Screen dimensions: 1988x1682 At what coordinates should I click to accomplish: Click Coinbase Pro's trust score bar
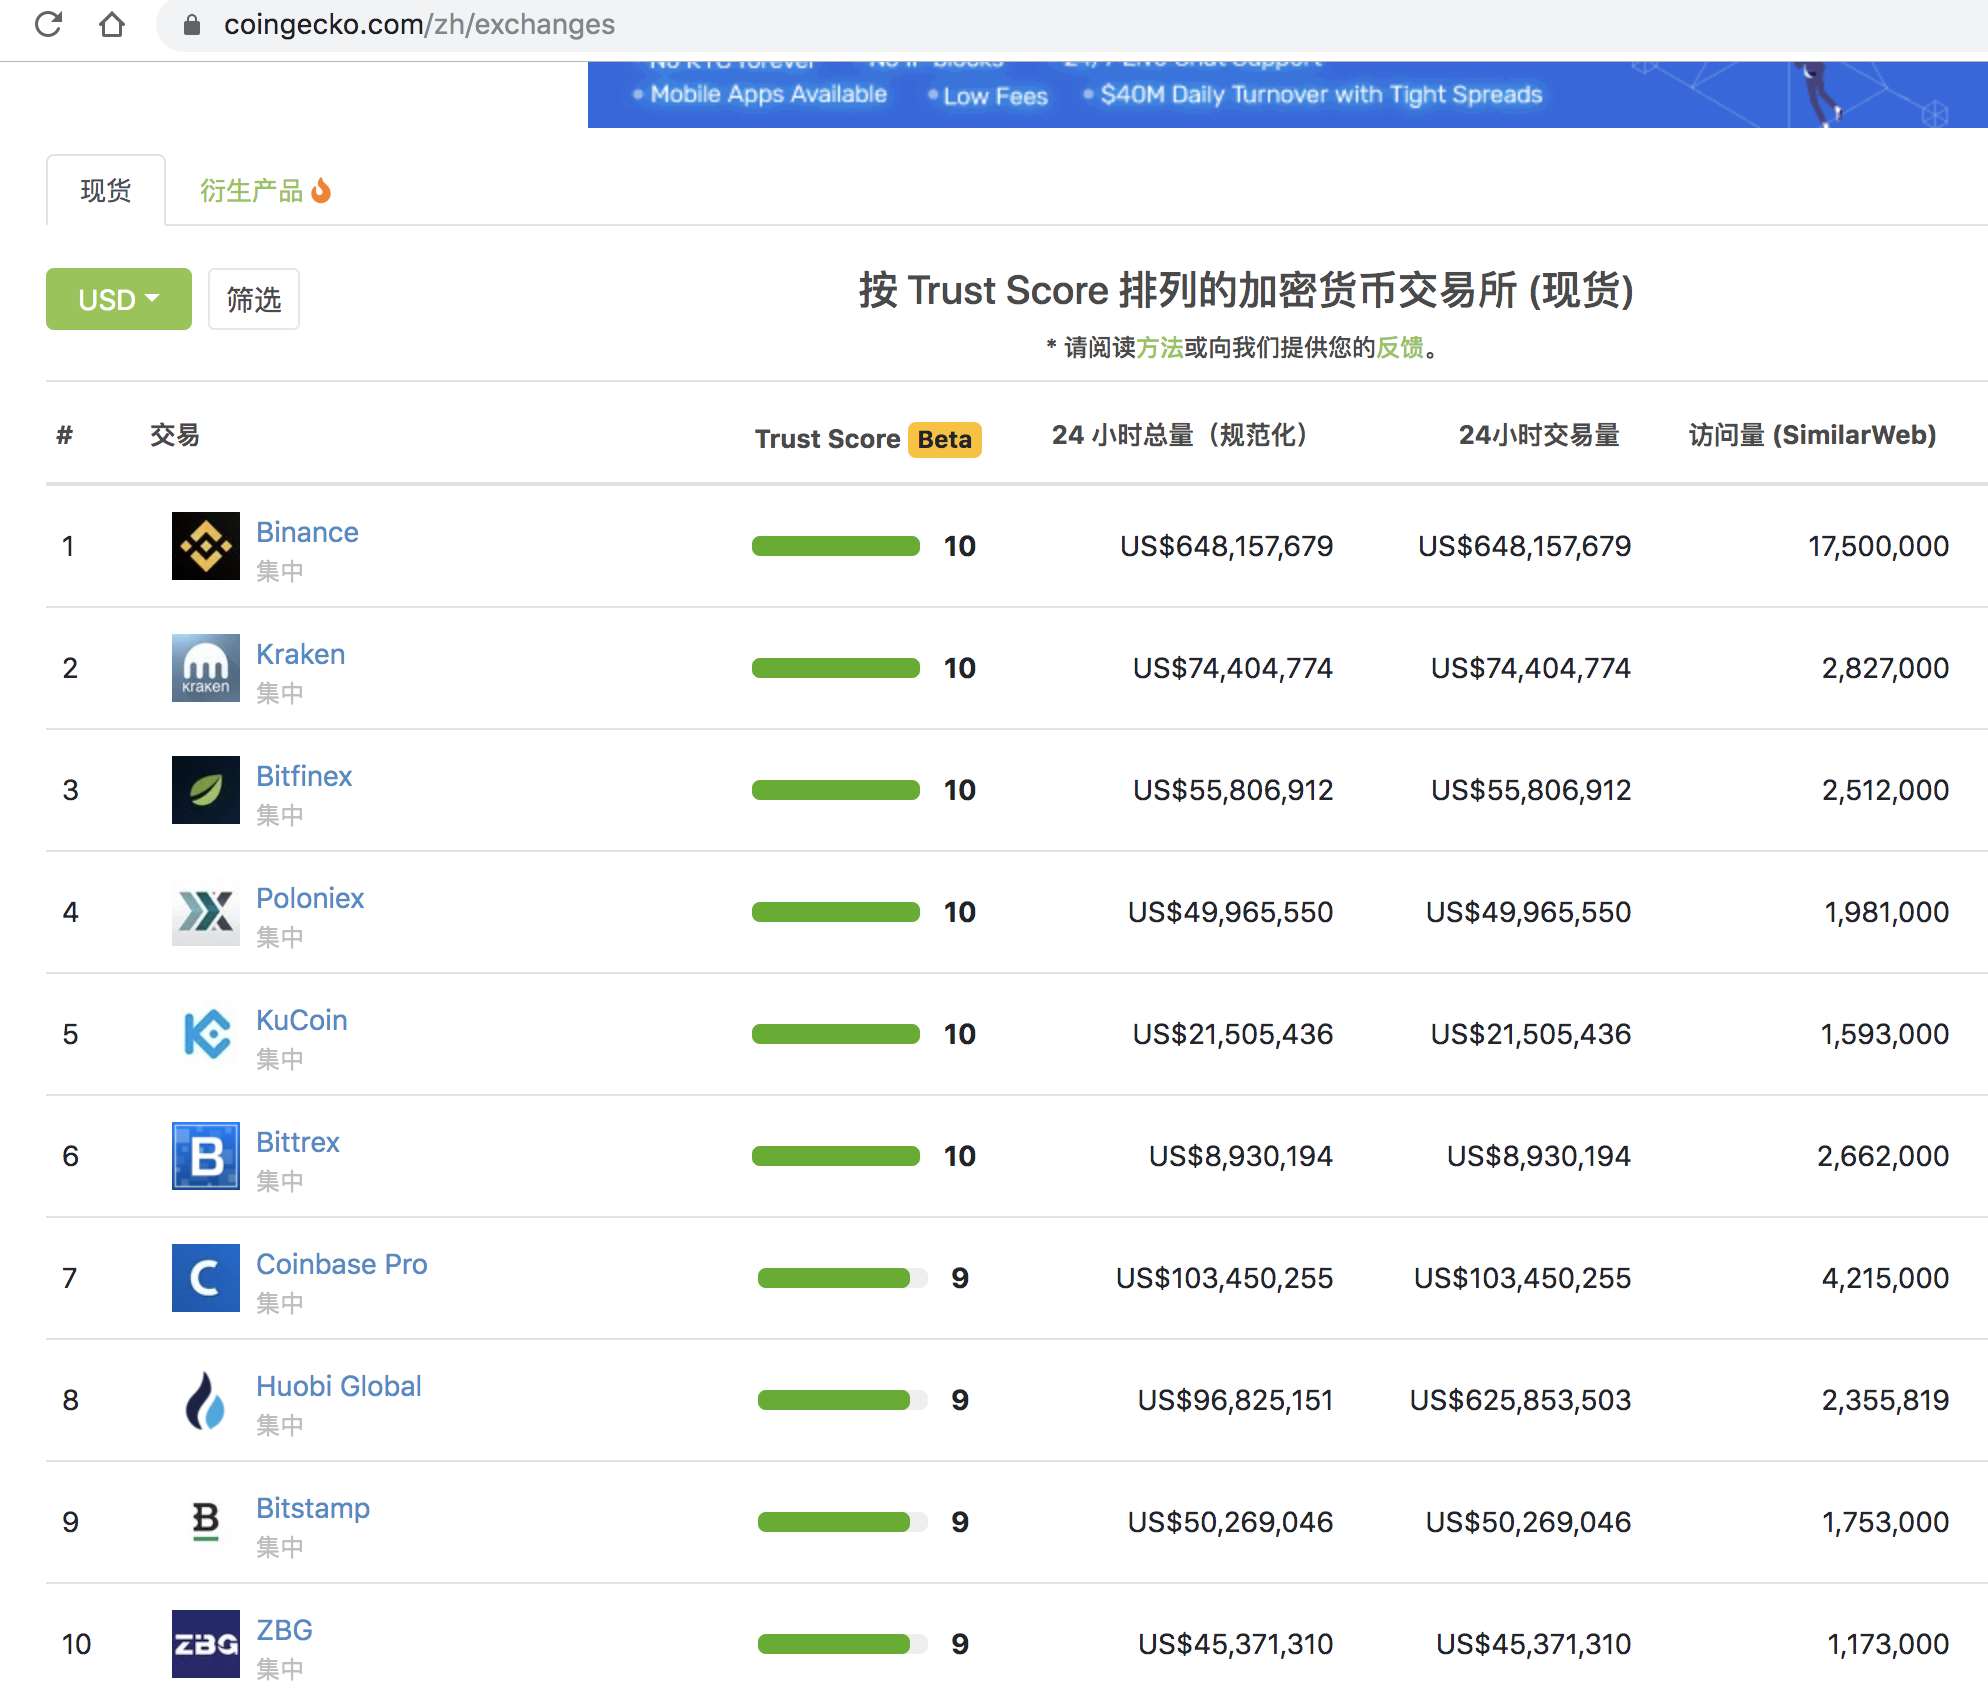coord(842,1278)
